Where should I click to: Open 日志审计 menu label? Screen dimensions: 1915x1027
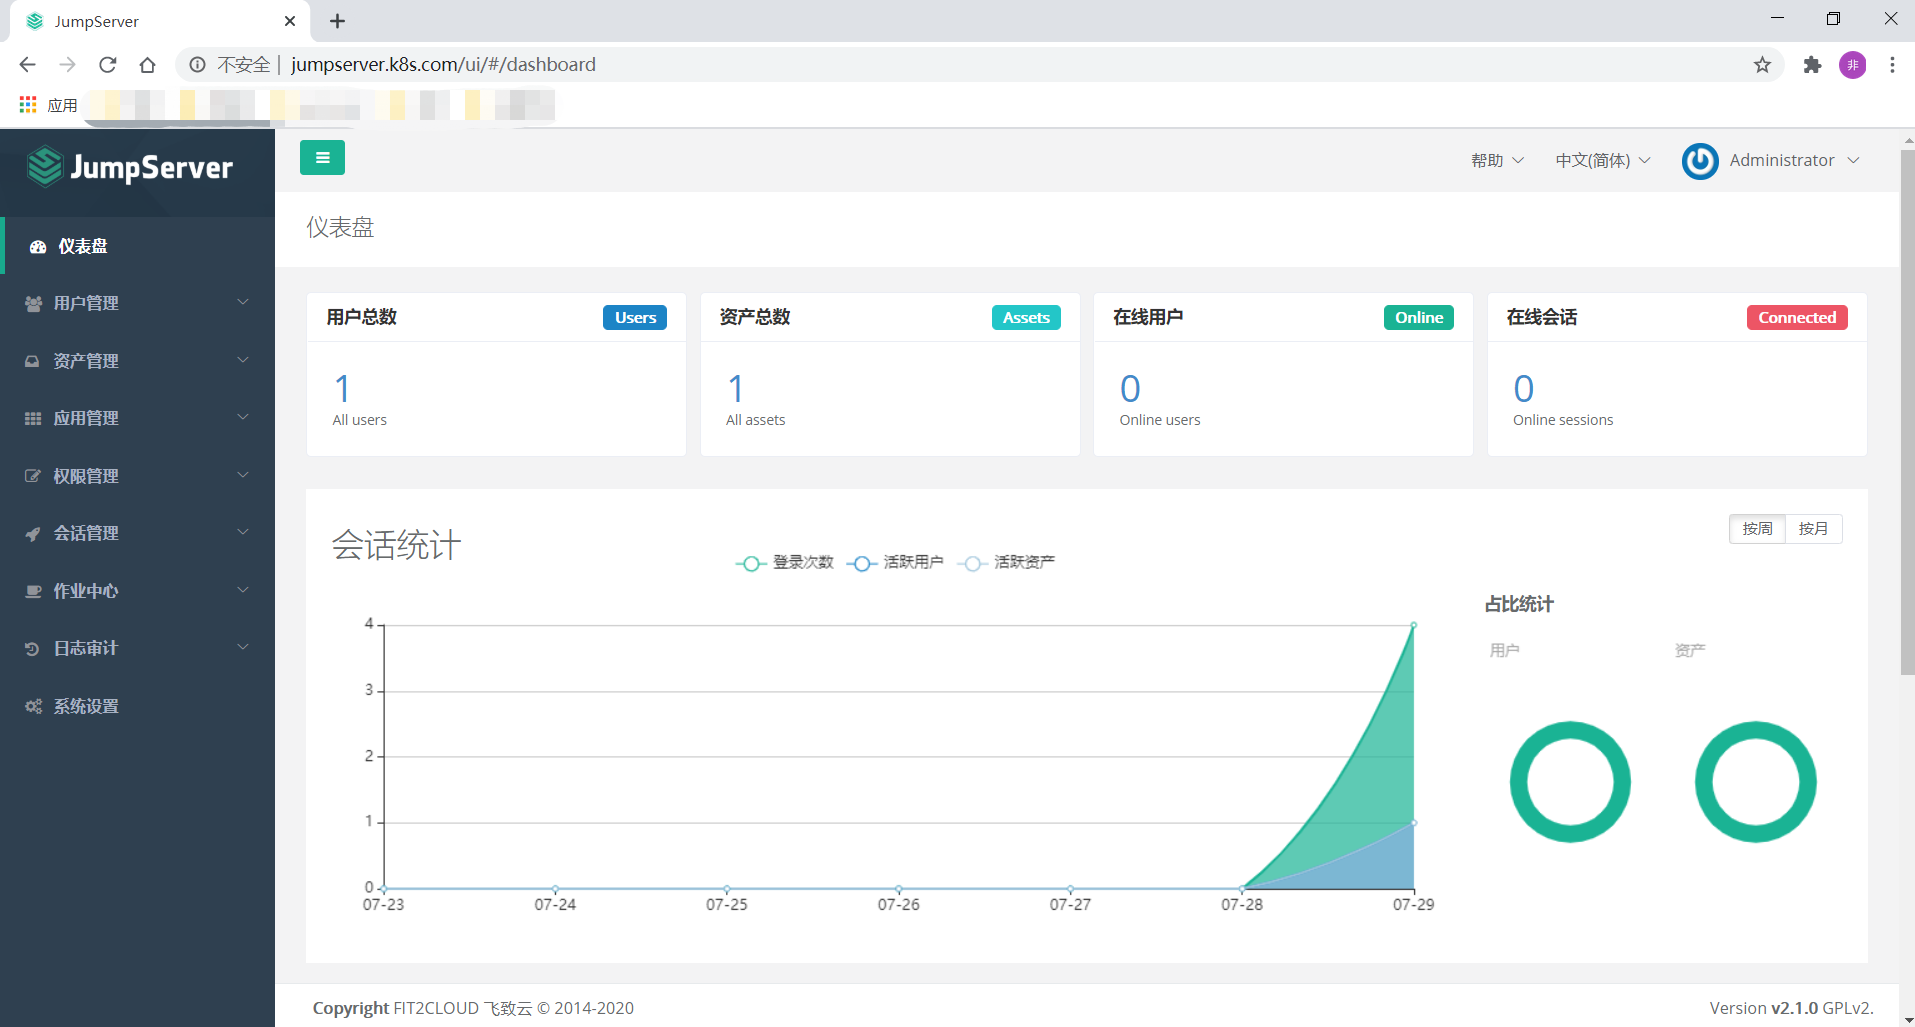coord(86,648)
